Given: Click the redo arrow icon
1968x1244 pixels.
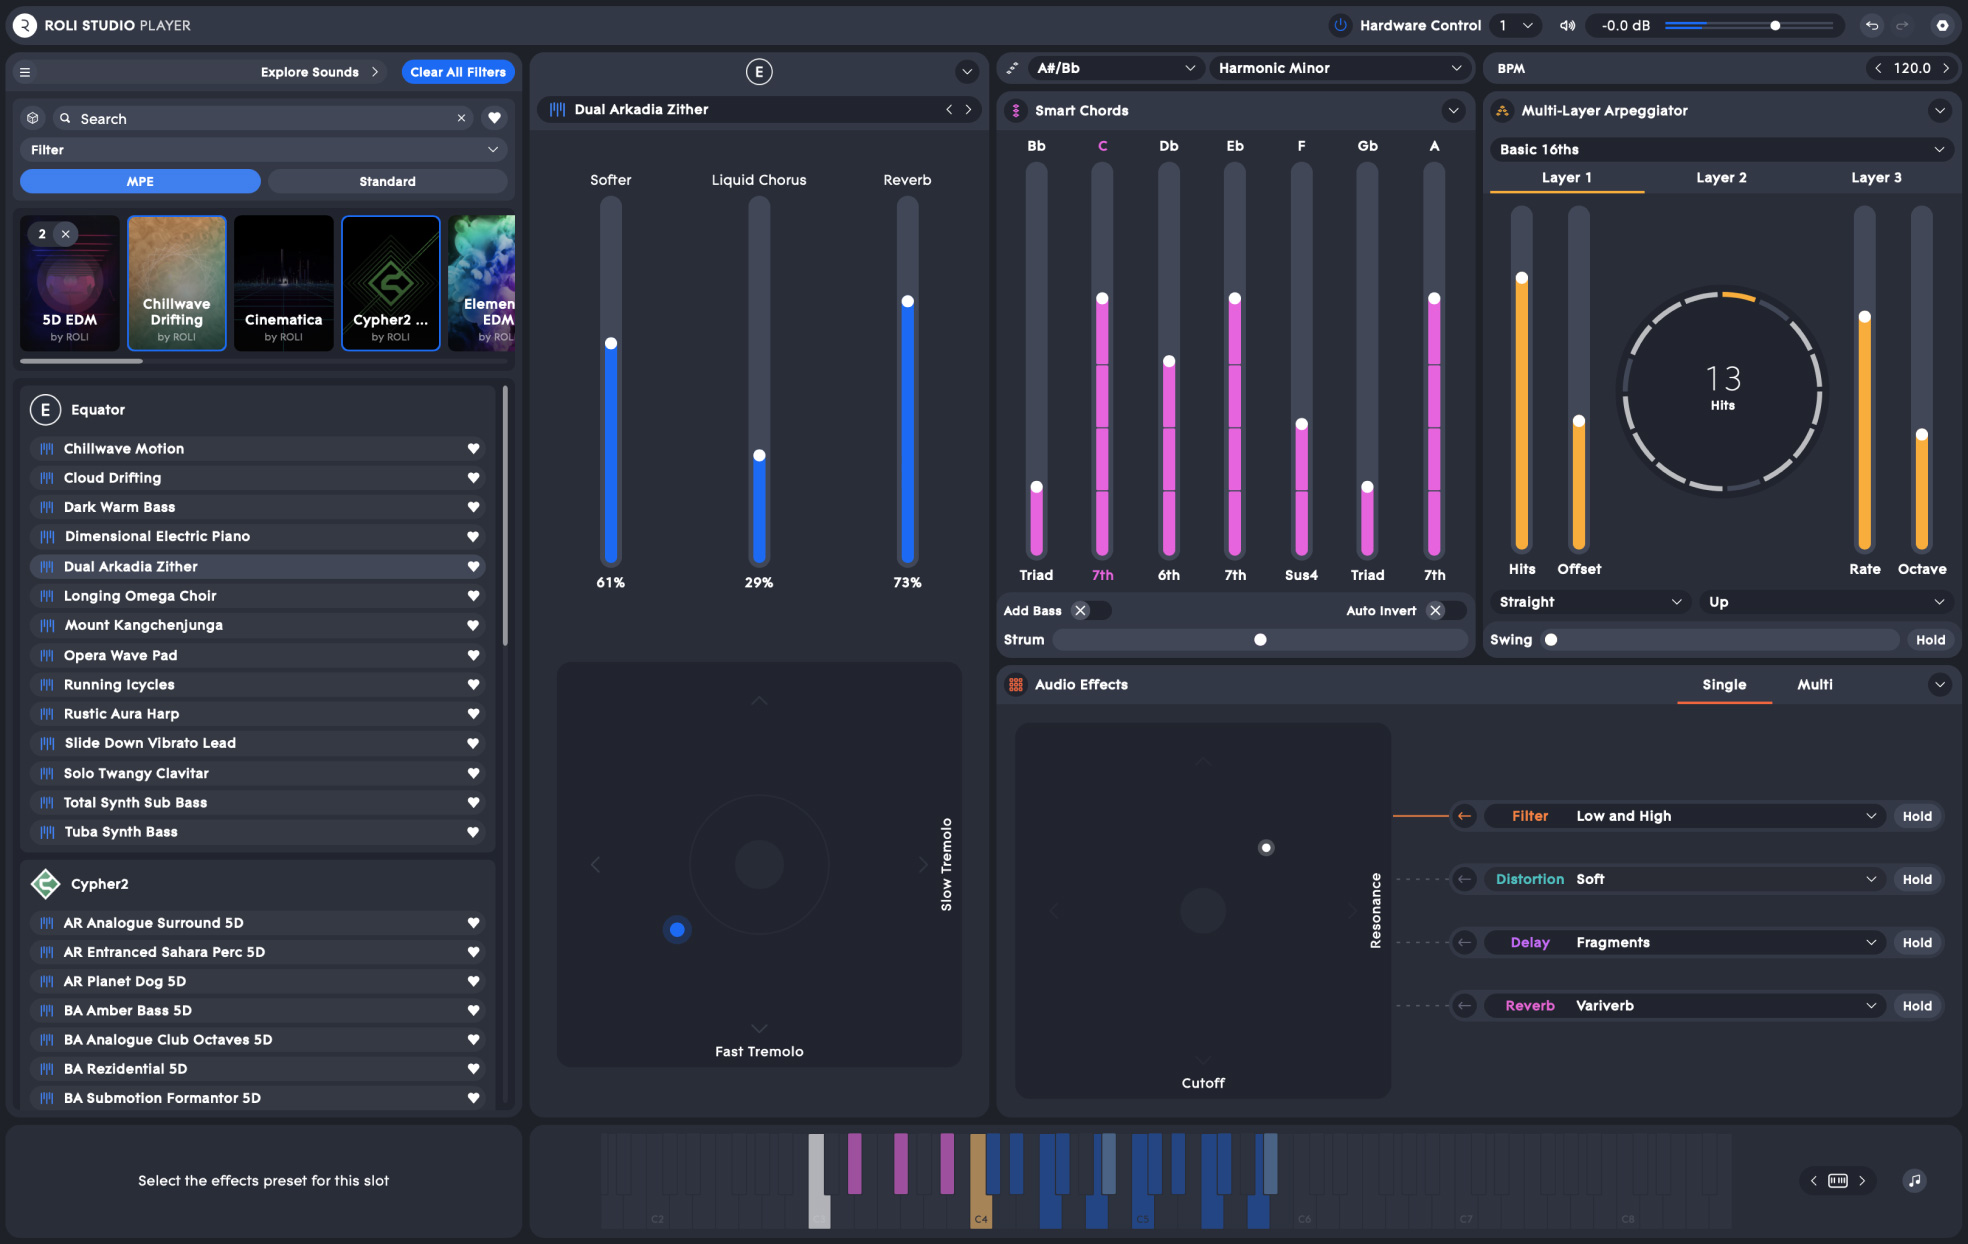Looking at the screenshot, I should pos(1903,26).
